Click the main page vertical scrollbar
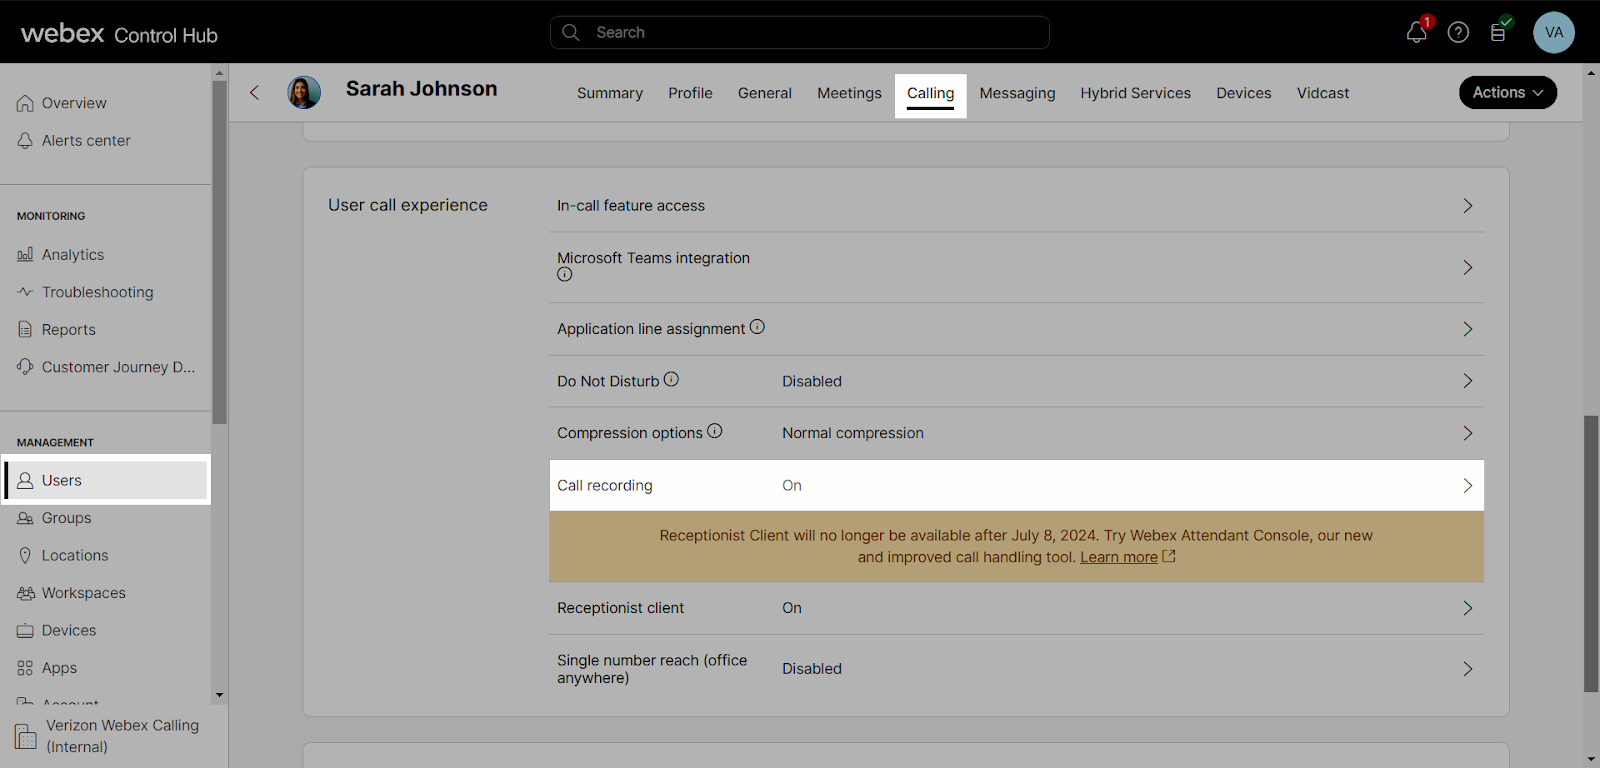1600x768 pixels. pyautogui.click(x=1591, y=553)
